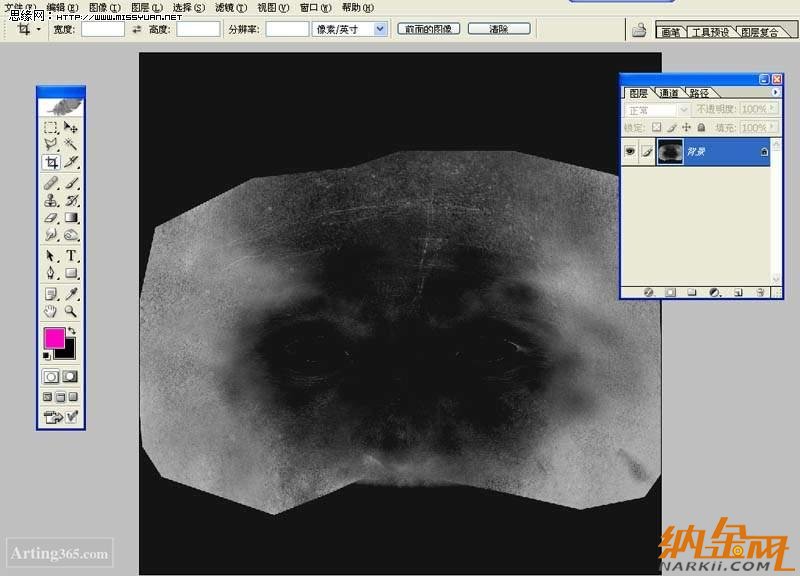
Task: Open Layers panel flyout menu arrow
Action: 776,92
